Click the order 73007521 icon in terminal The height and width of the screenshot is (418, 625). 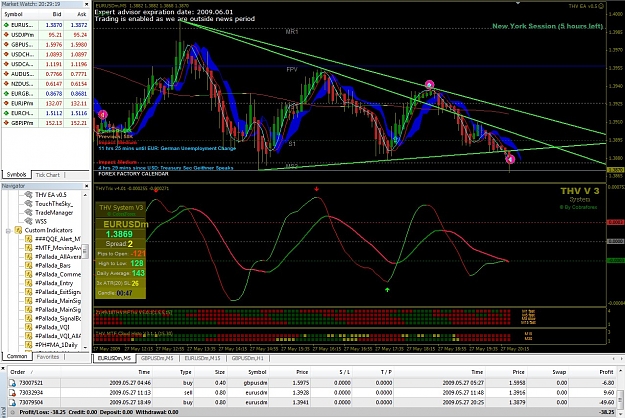[13, 383]
